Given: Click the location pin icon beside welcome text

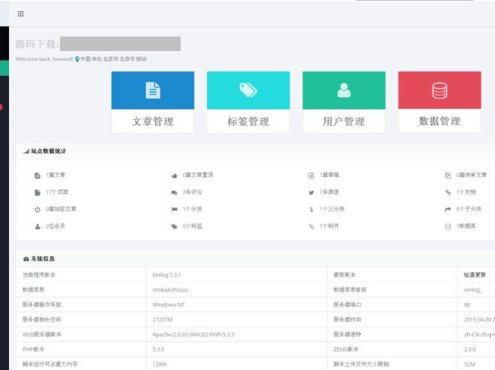Looking at the screenshot, I should click(x=77, y=59).
